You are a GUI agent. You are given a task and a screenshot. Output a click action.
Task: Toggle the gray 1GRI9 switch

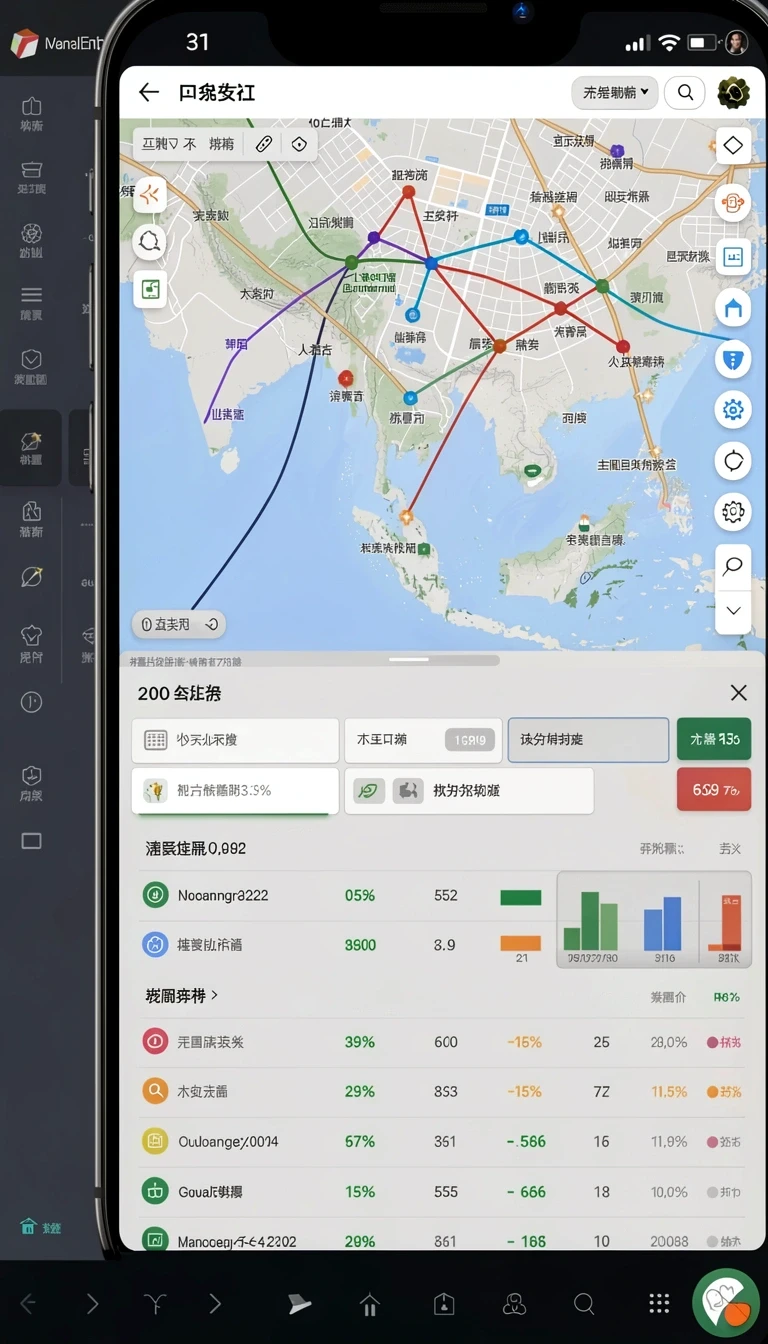pyautogui.click(x=470, y=740)
